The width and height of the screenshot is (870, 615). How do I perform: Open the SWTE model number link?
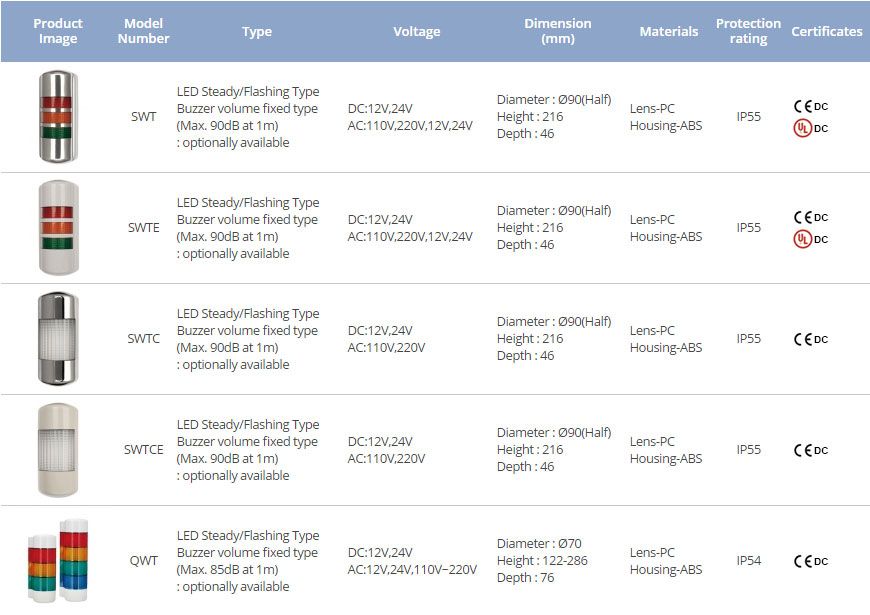point(143,228)
